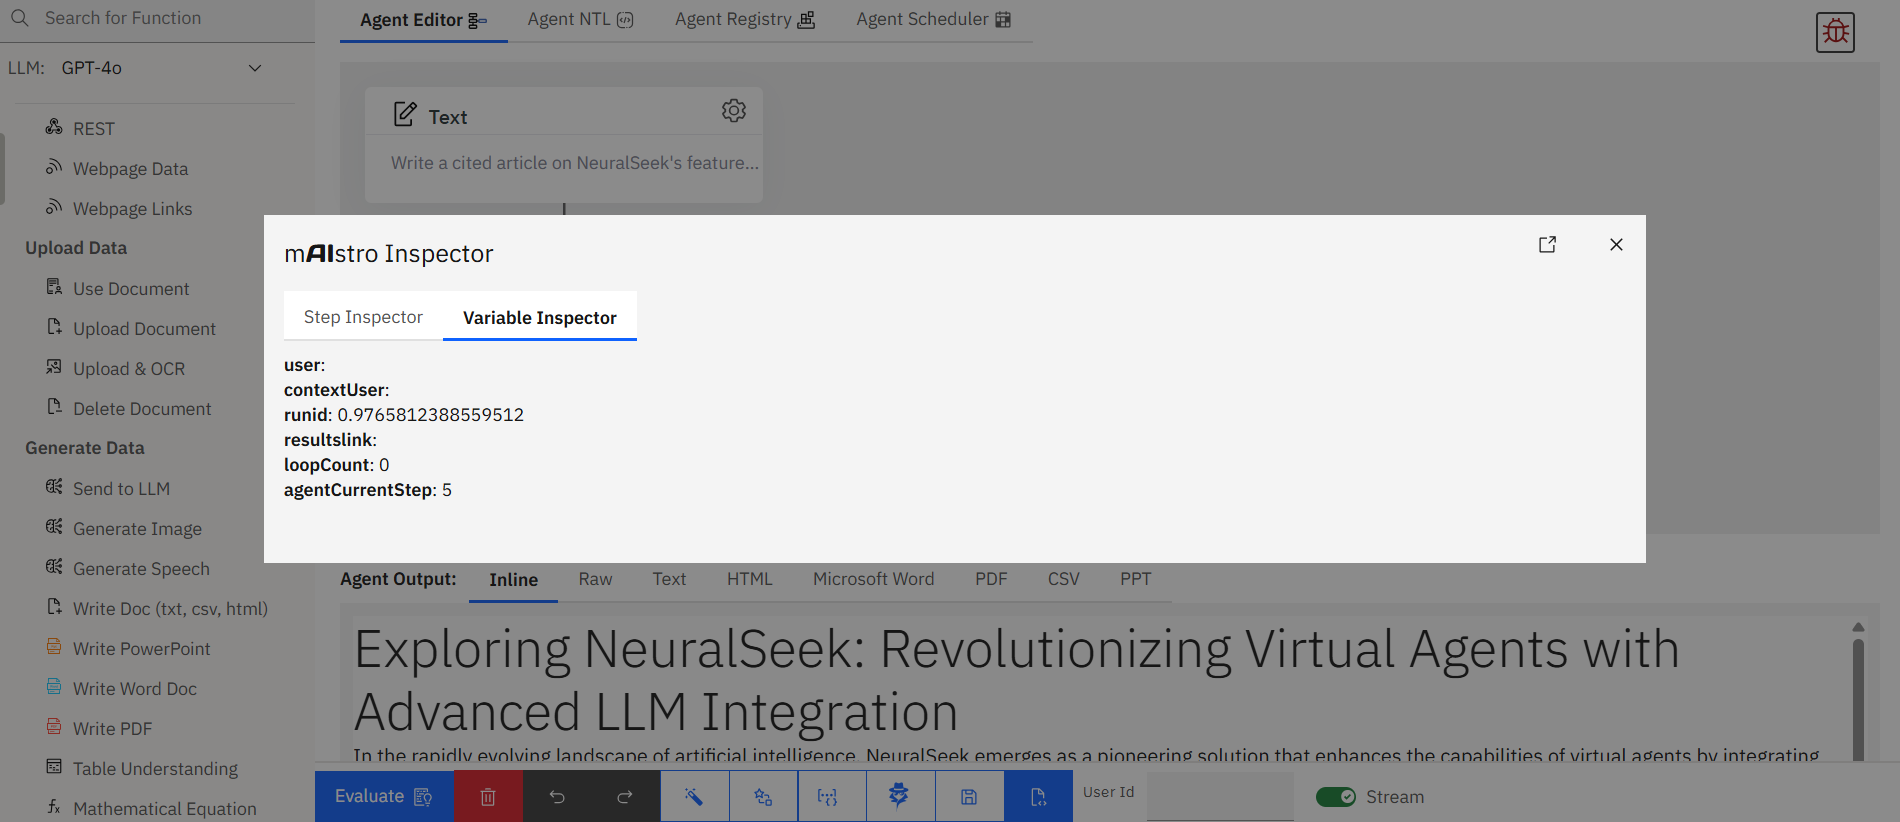Select Raw output format tab
This screenshot has width=1900, height=822.
595,580
